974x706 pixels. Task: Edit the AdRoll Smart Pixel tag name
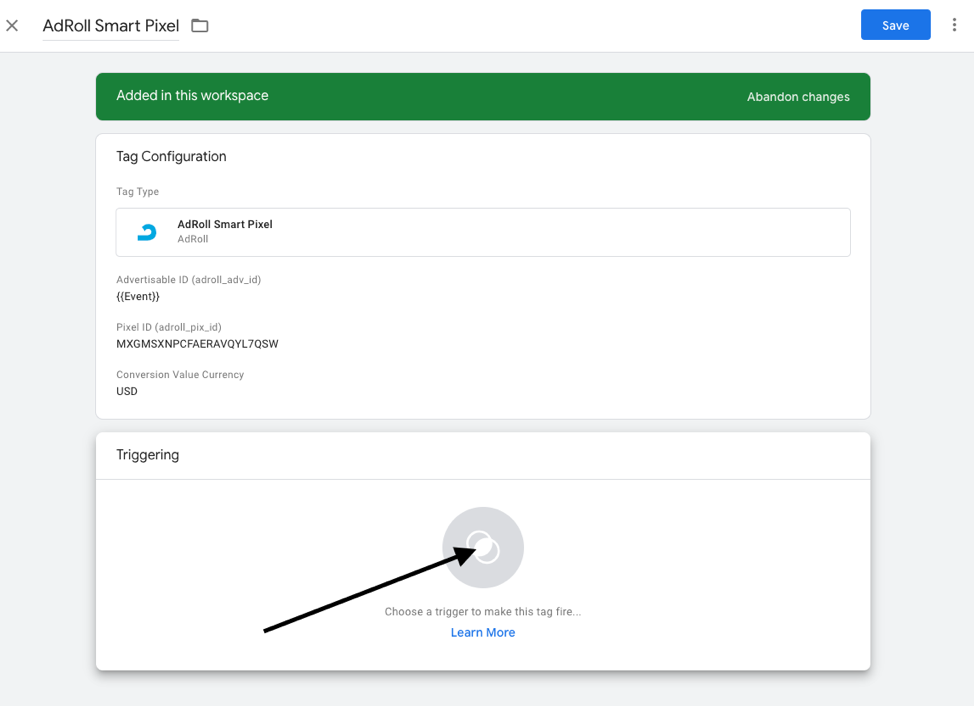click(110, 25)
